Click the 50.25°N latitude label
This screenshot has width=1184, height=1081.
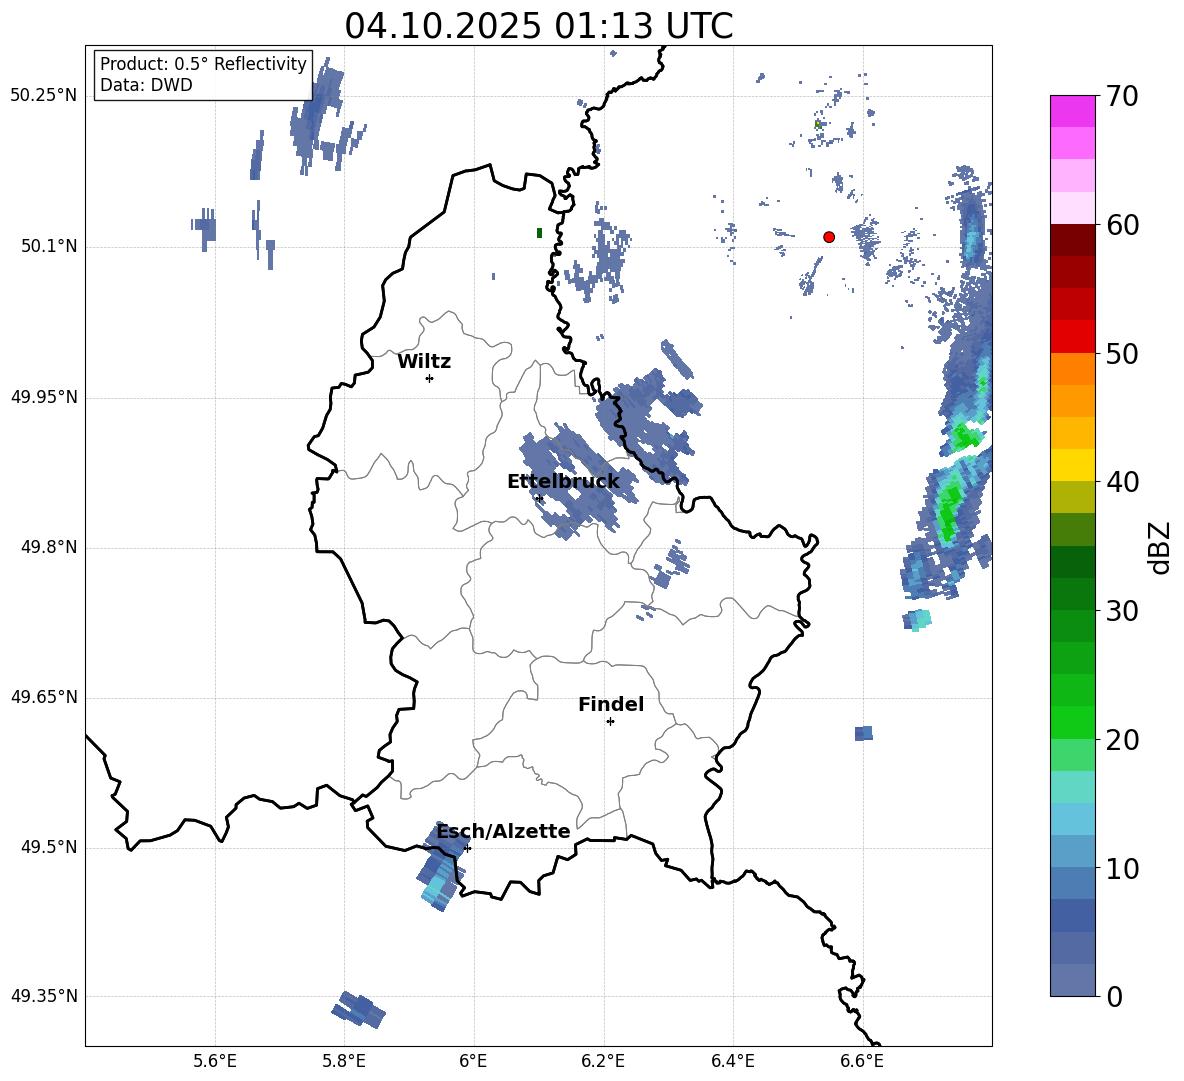point(44,96)
